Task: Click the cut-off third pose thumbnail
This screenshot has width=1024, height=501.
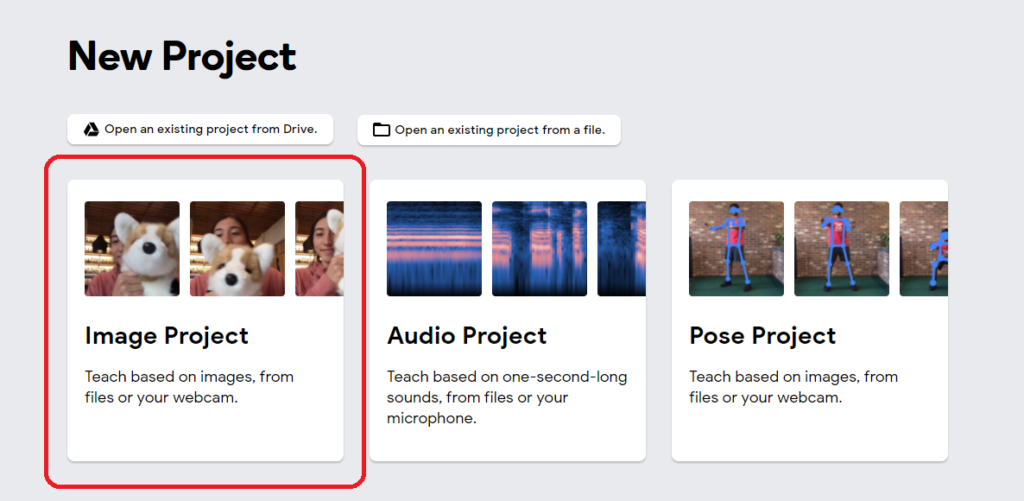Action: point(923,249)
